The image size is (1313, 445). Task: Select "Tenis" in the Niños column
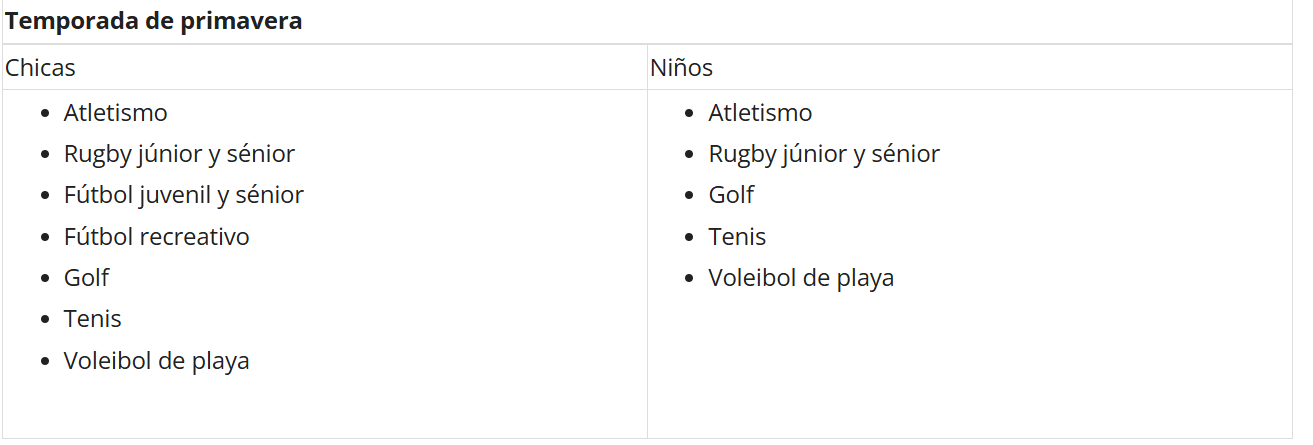[737, 237]
